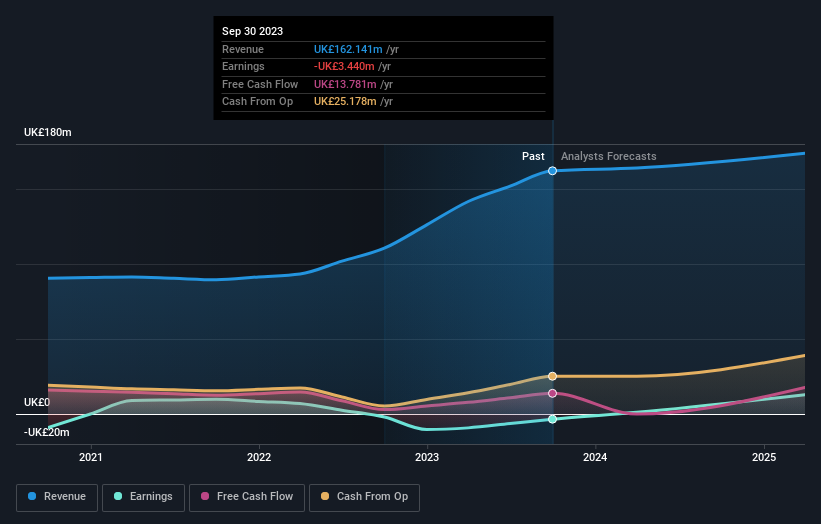
Task: Click the orange Cash From Op legend dot
Action: click(325, 496)
